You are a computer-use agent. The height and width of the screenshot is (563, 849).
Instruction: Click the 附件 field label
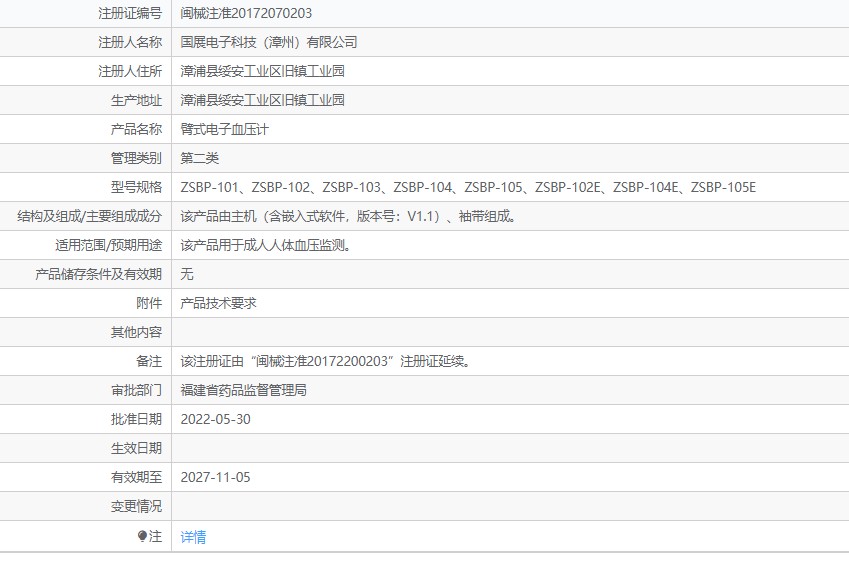[x=149, y=303]
